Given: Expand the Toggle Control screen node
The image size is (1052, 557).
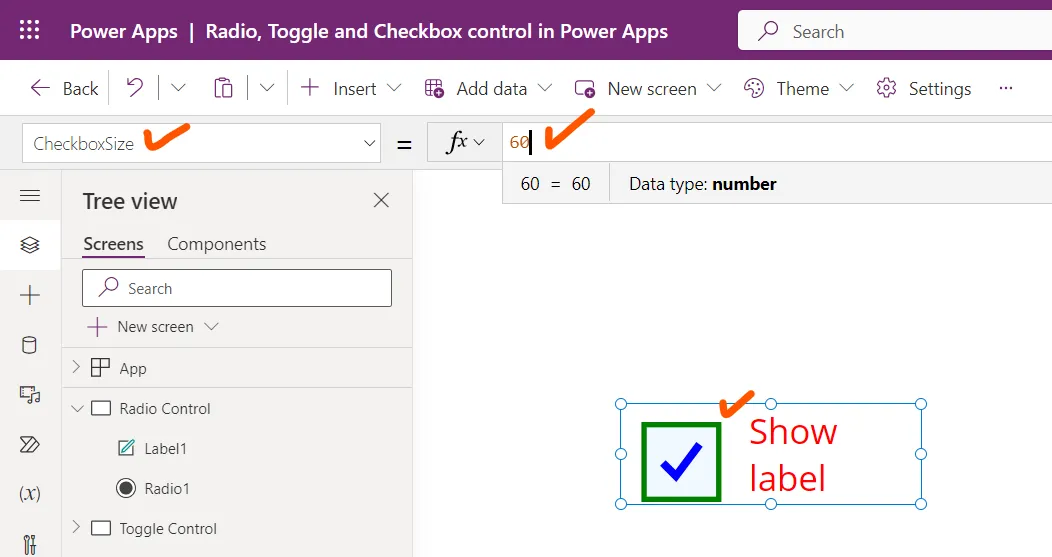Looking at the screenshot, I should tap(76, 527).
